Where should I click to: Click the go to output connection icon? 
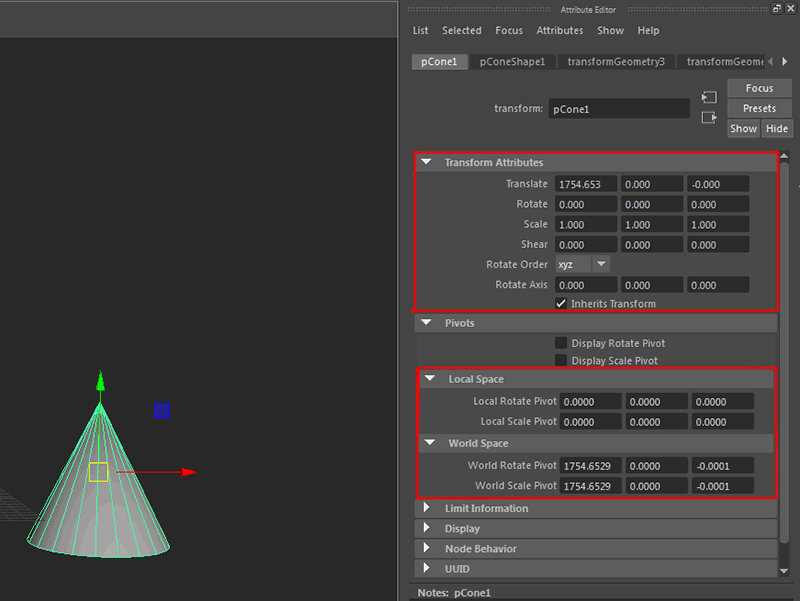(709, 118)
